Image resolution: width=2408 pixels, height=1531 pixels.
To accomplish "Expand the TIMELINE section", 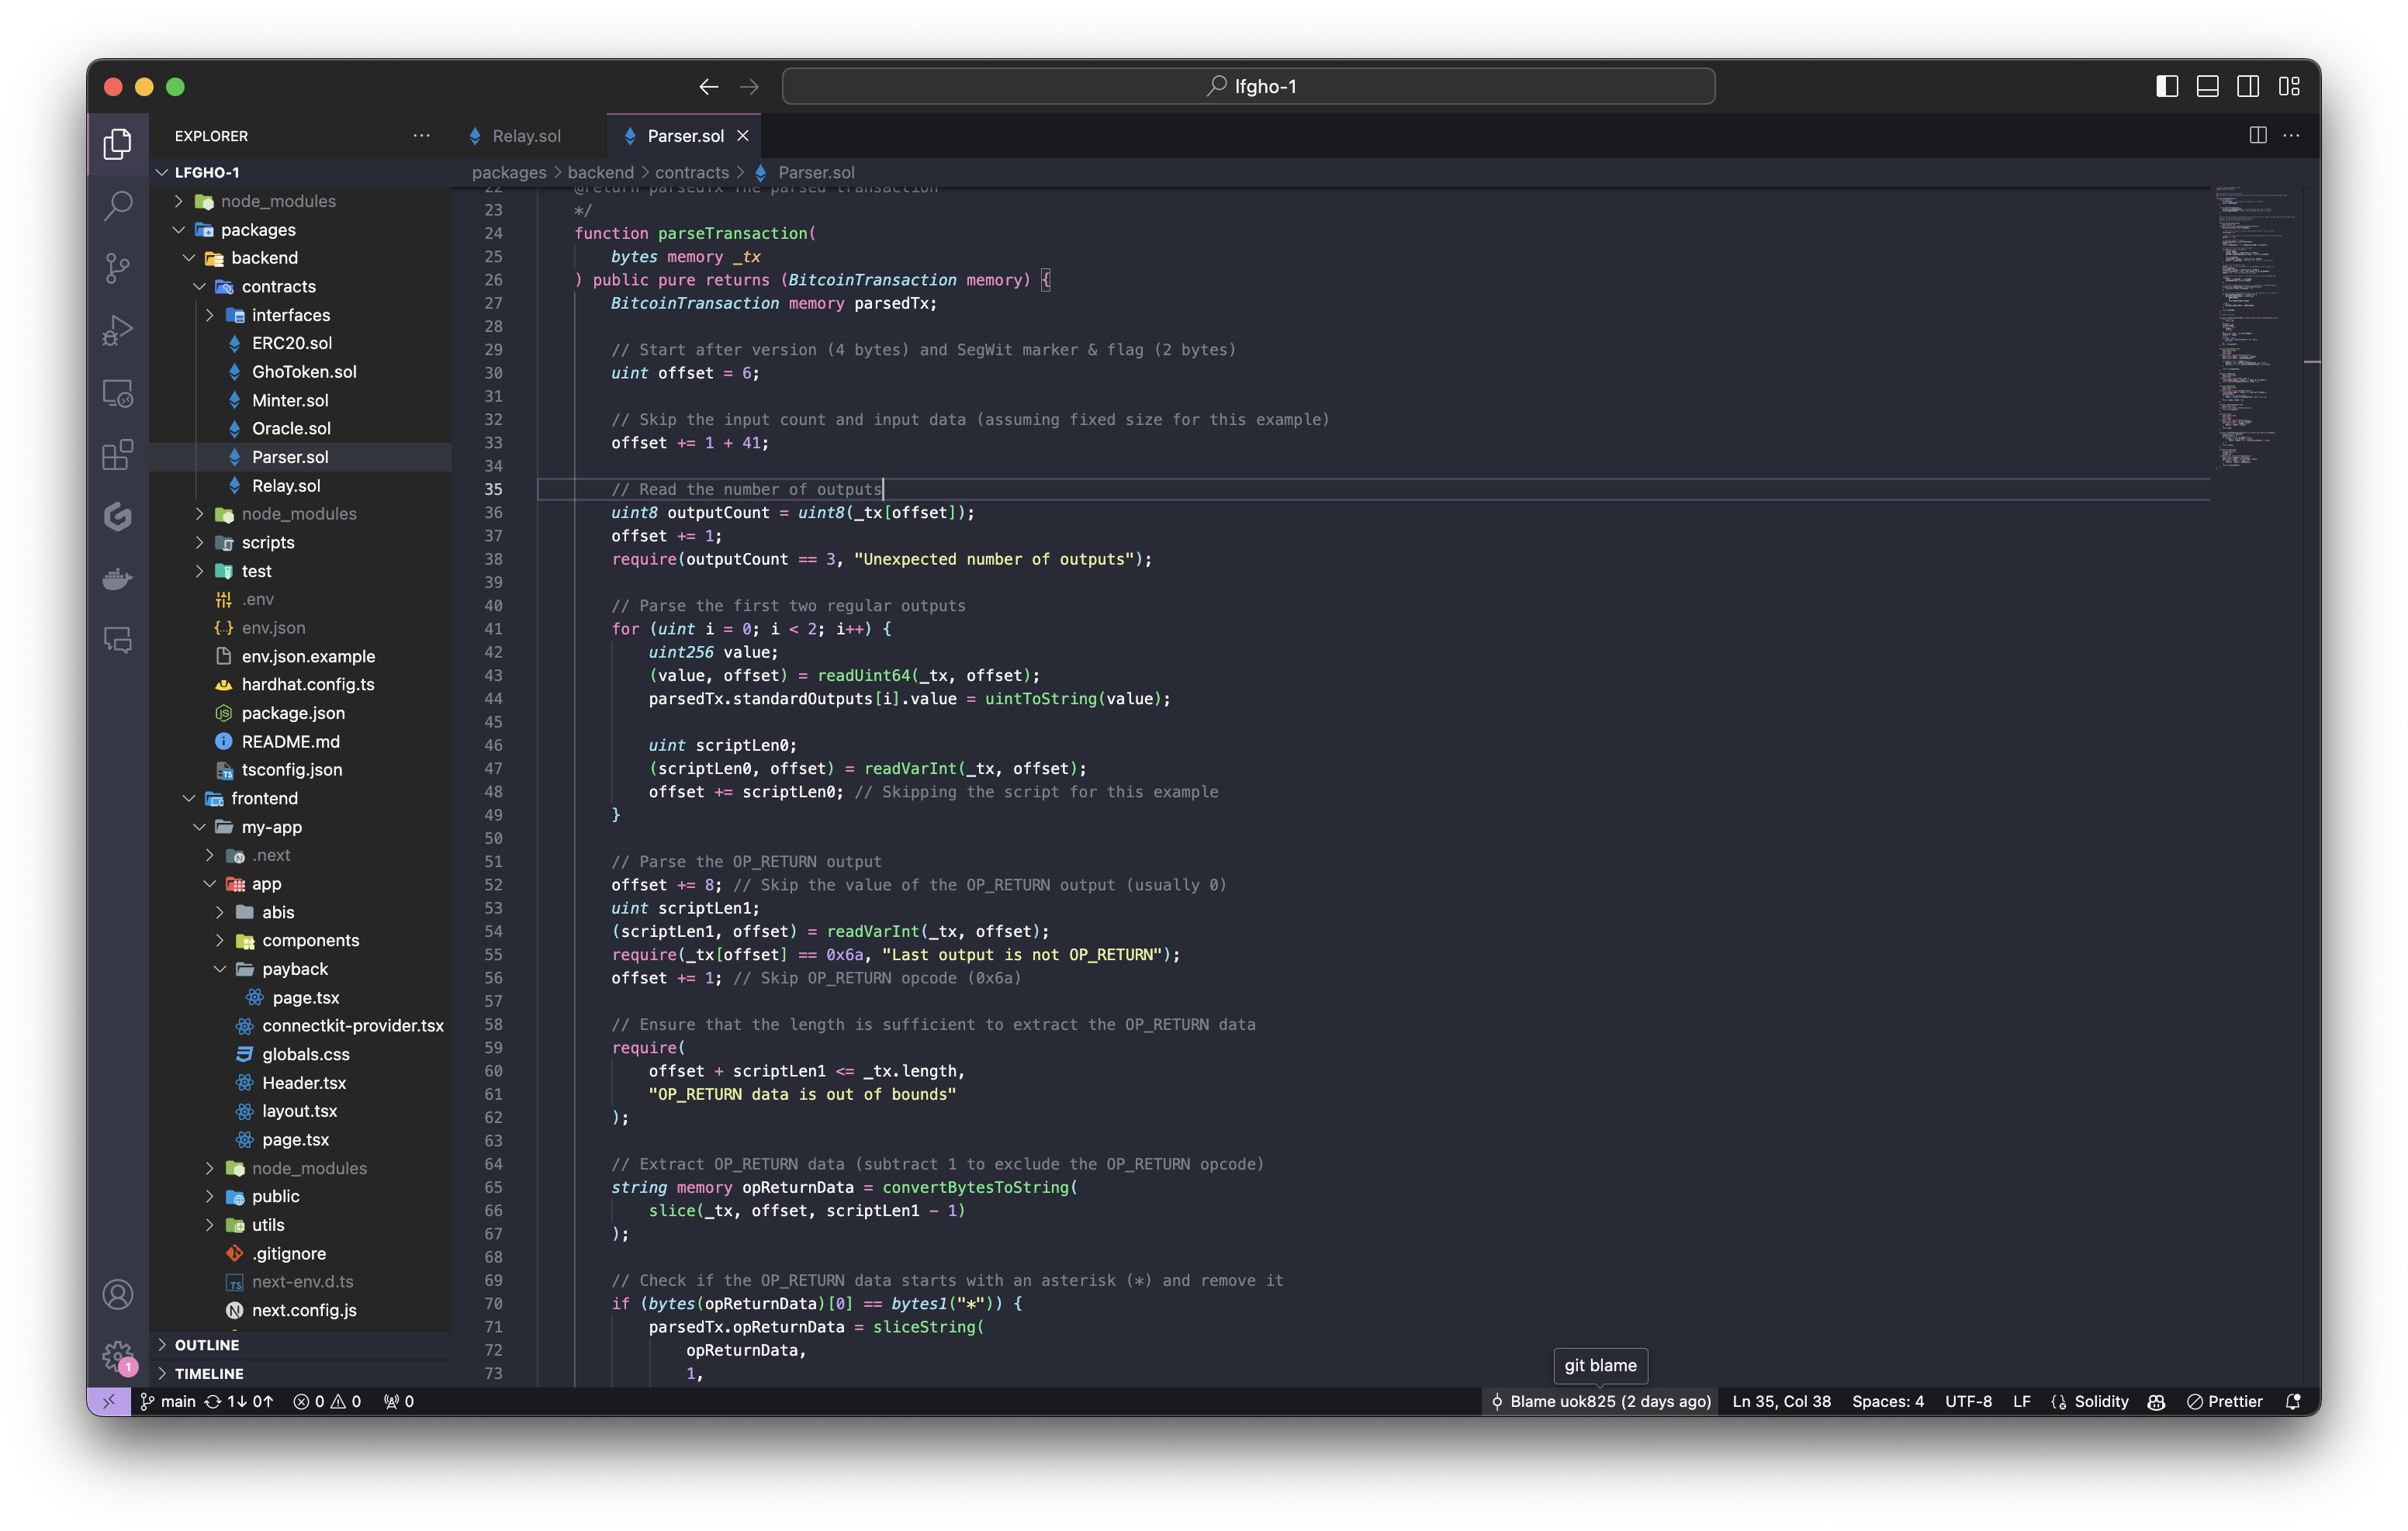I will (300, 1374).
